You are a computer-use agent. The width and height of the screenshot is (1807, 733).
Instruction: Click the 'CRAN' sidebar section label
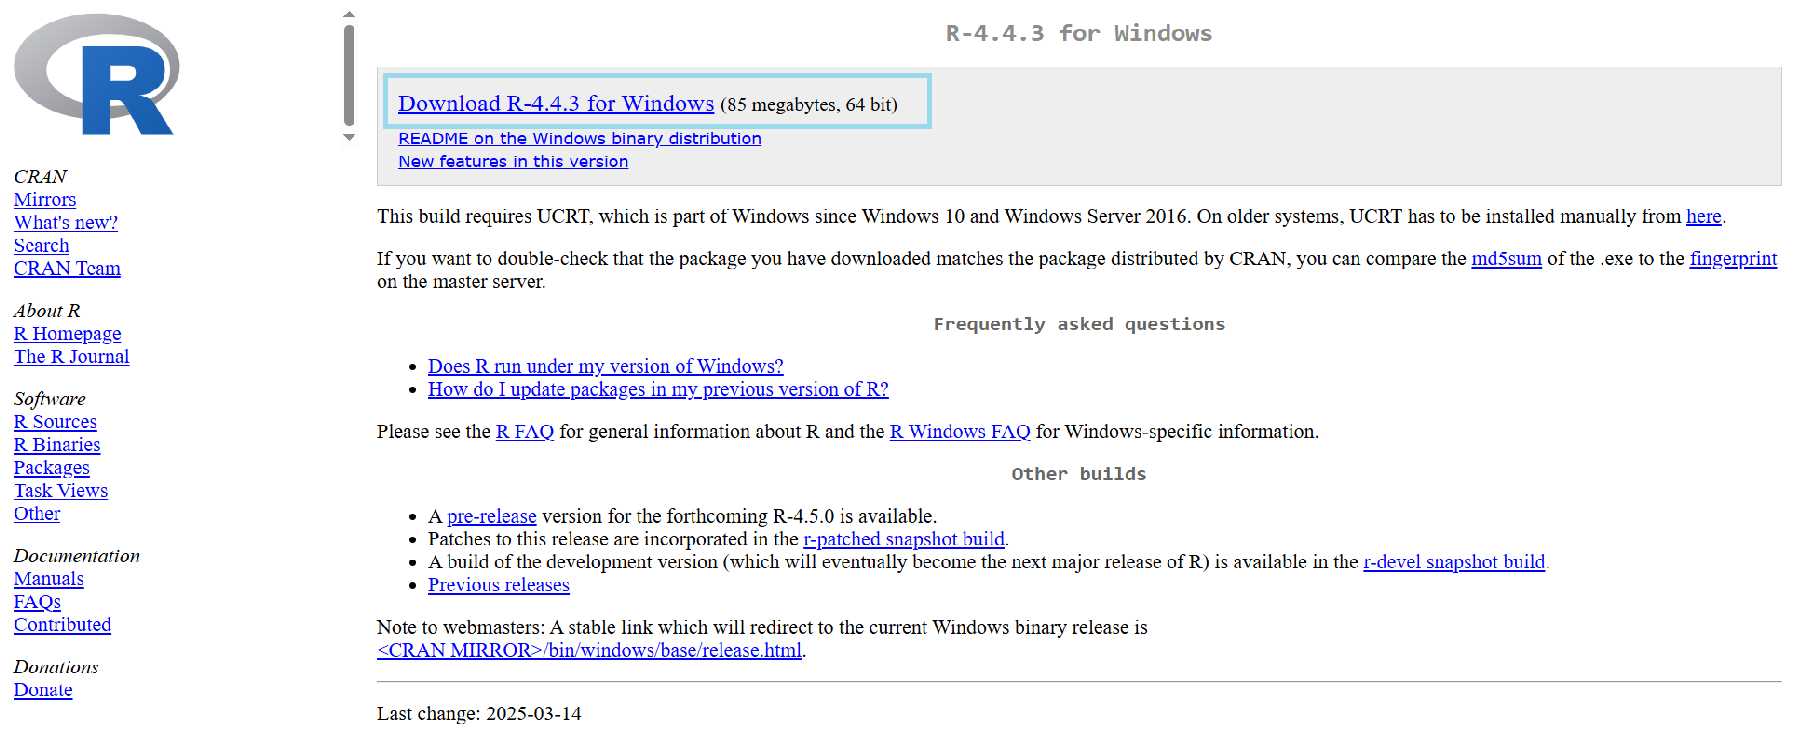pos(41,176)
